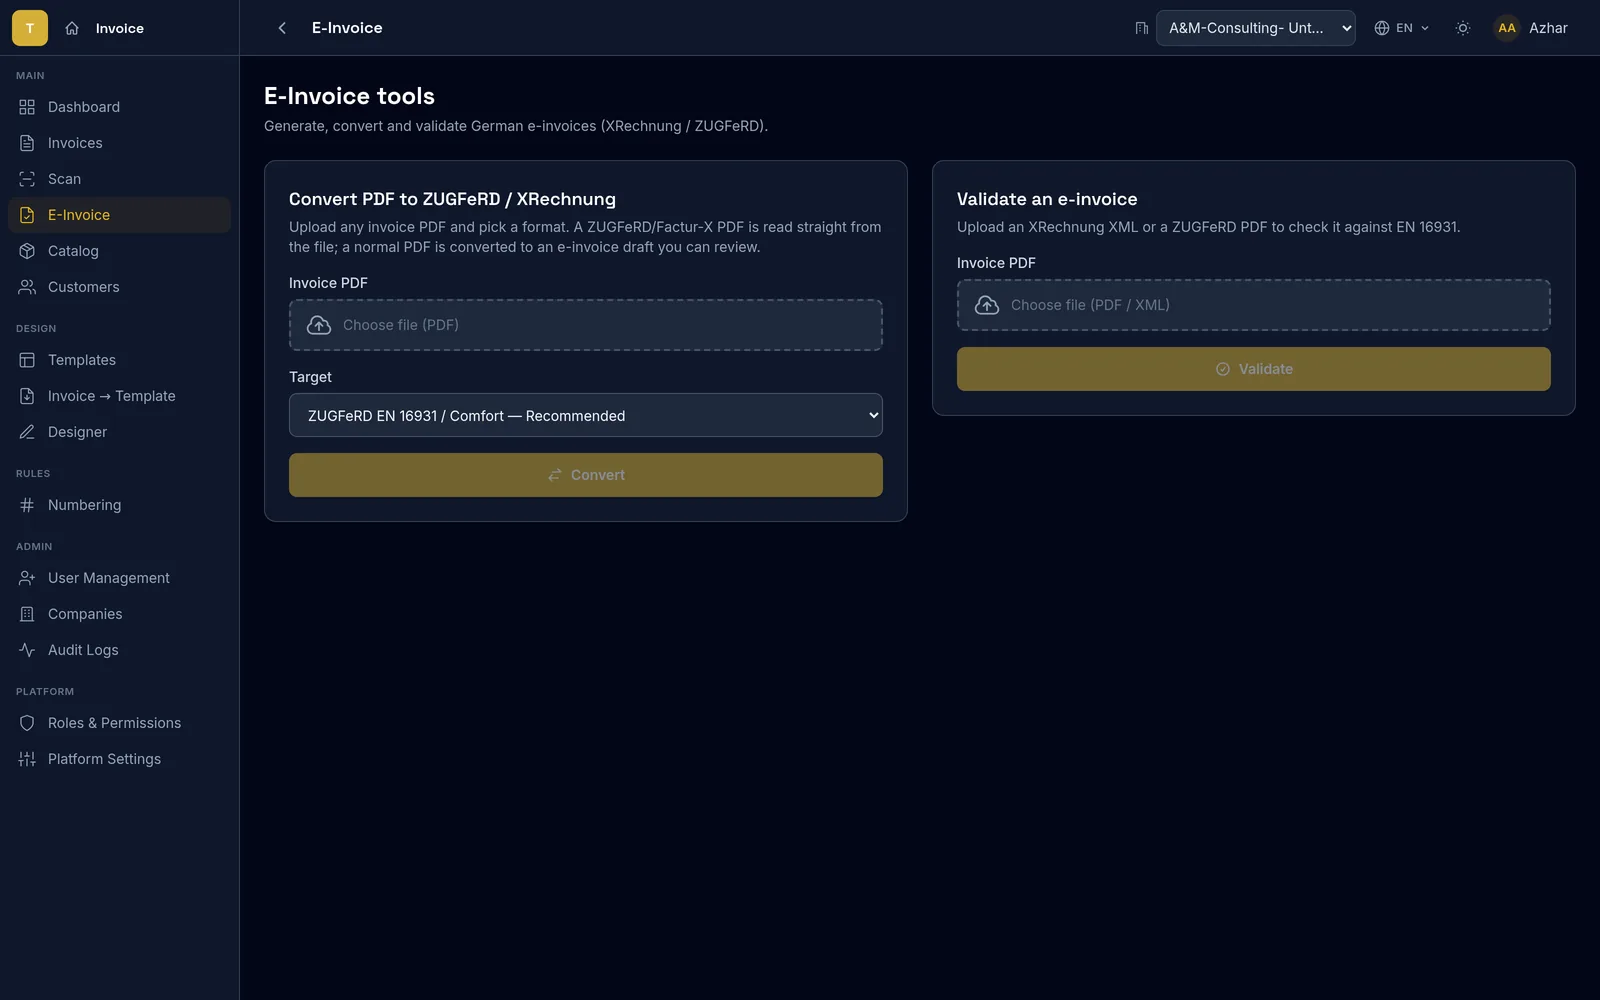
Task: Open User Management
Action: (x=119, y=578)
